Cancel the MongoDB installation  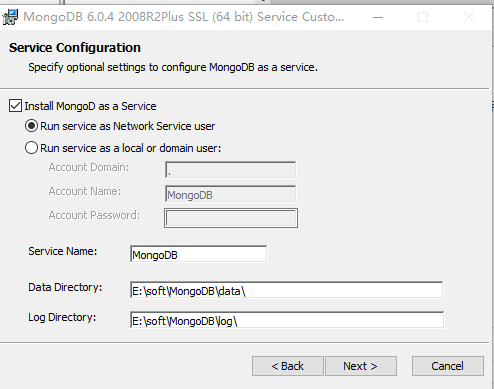pos(448,366)
